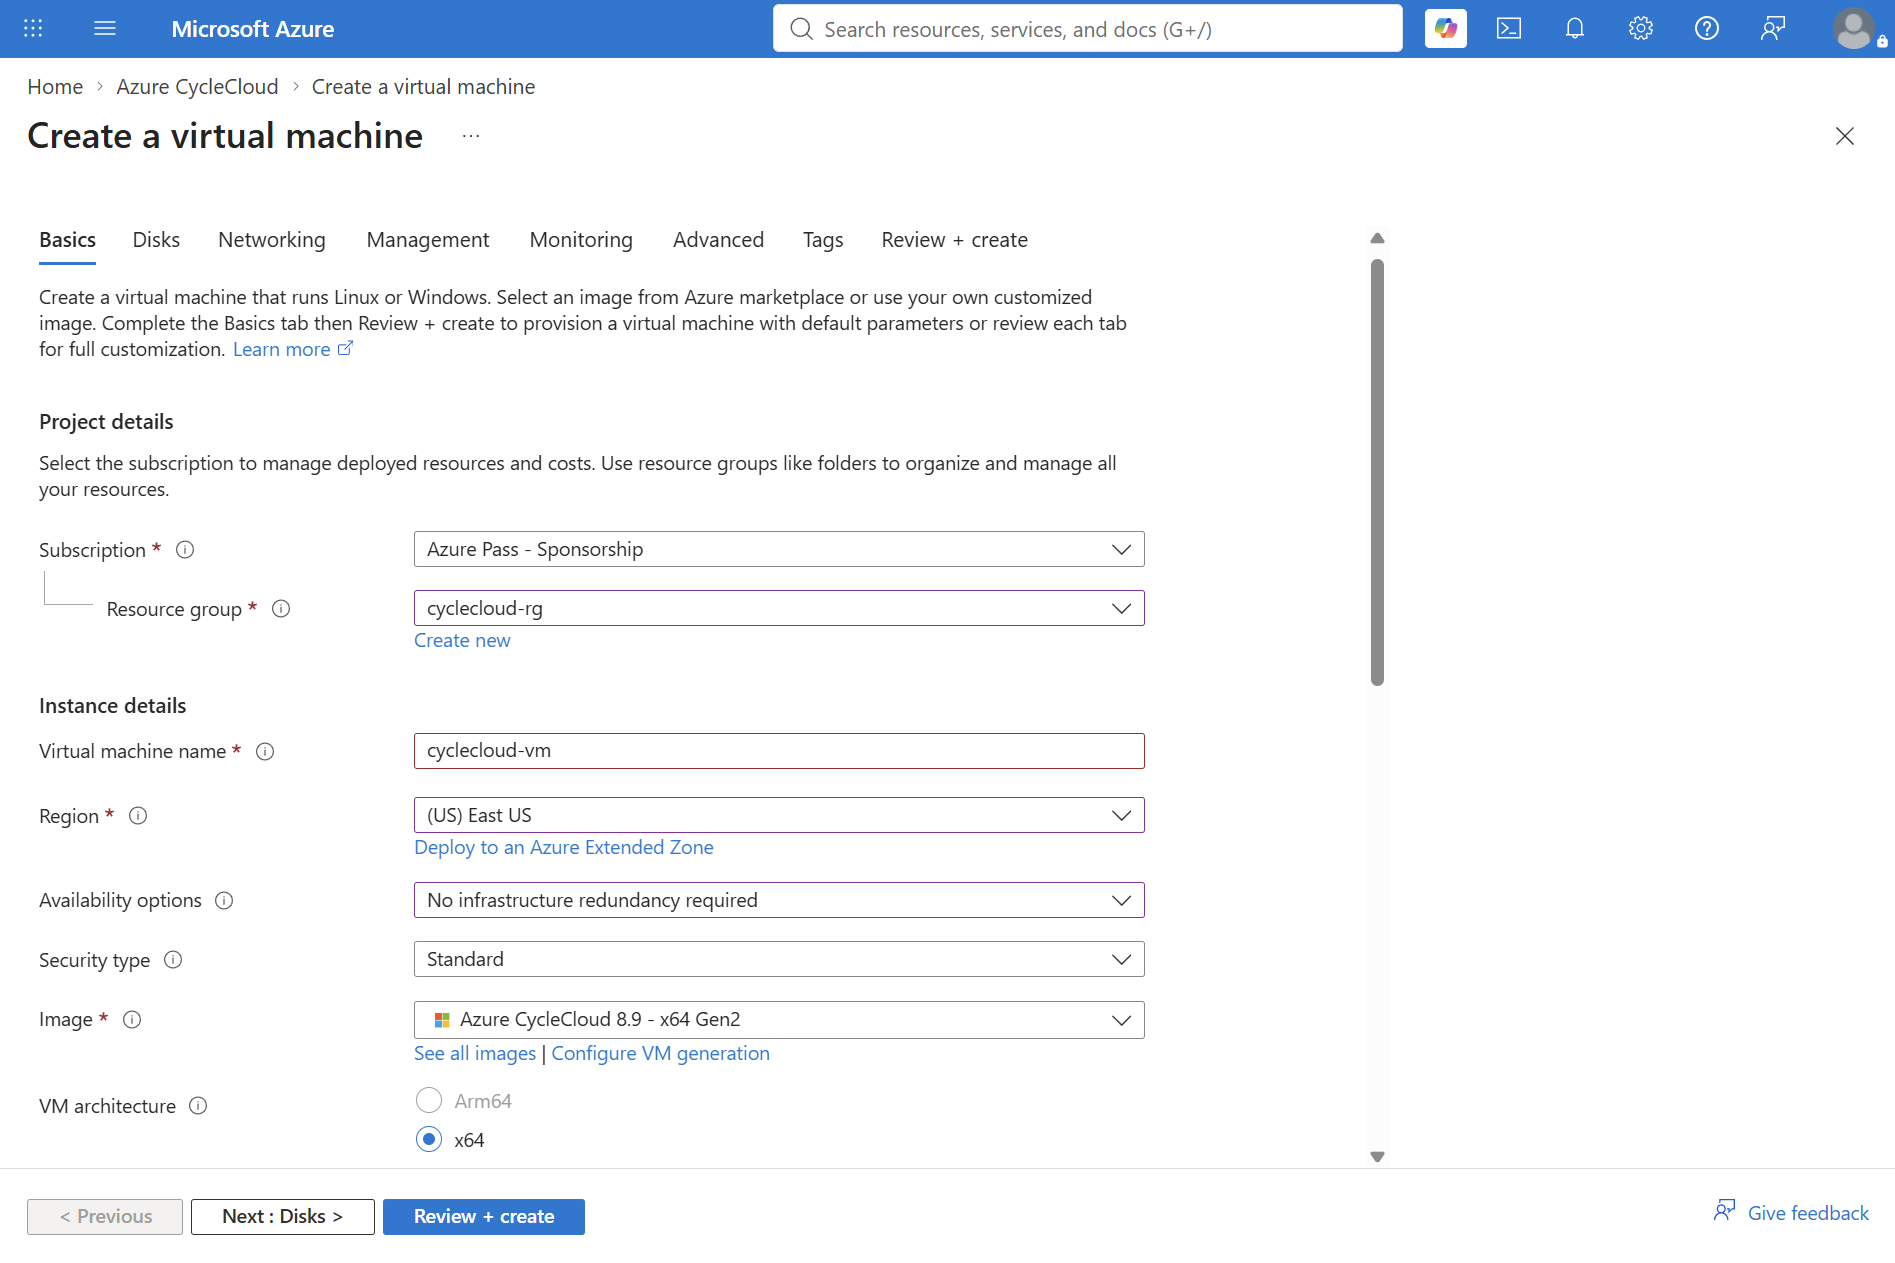Select the x64 architecture radio button
Viewport: 1895px width, 1263px height.
point(429,1140)
